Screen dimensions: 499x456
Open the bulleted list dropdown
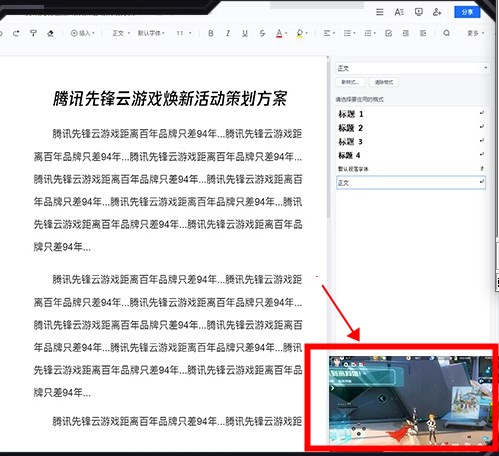[x=349, y=33]
